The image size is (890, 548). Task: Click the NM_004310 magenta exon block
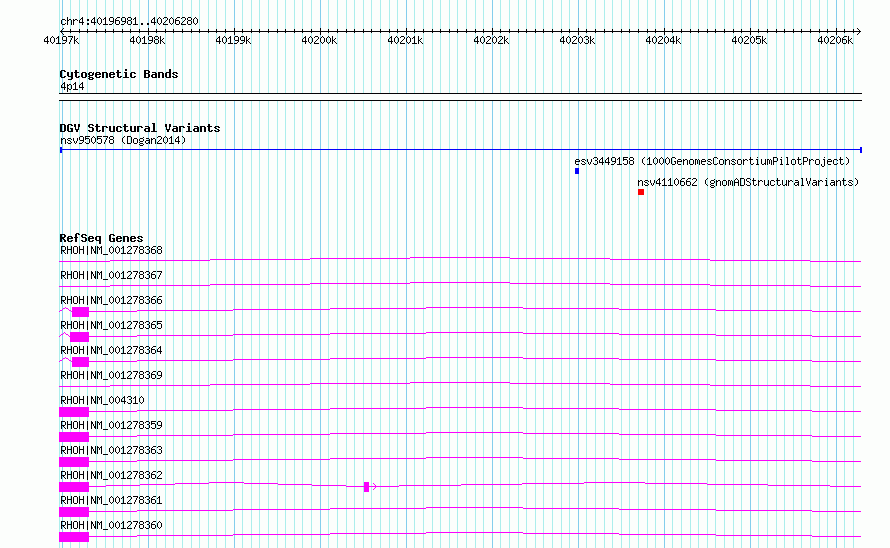pyautogui.click(x=74, y=412)
